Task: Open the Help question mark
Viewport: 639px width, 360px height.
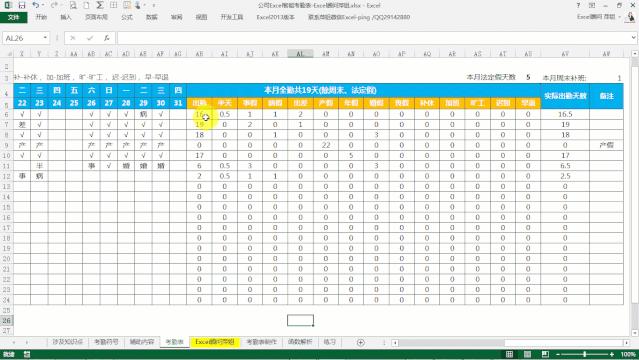Action: 578,5
